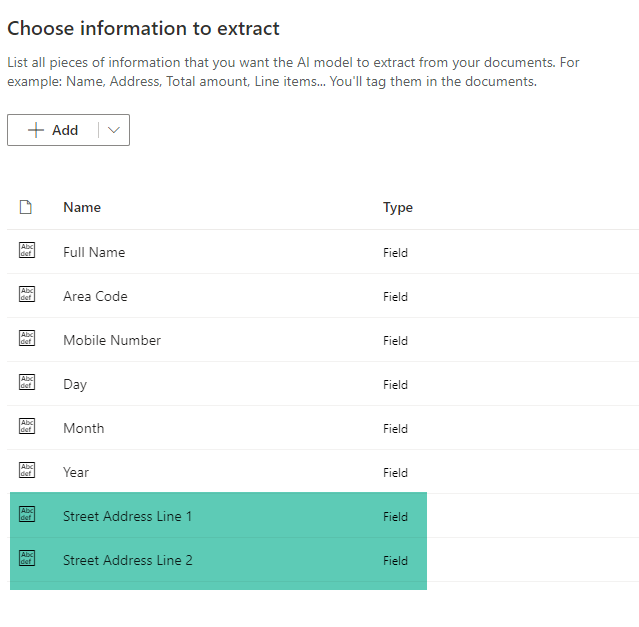639x627 pixels.
Task: Select the Street Address Line 1 name
Action: (x=127, y=516)
